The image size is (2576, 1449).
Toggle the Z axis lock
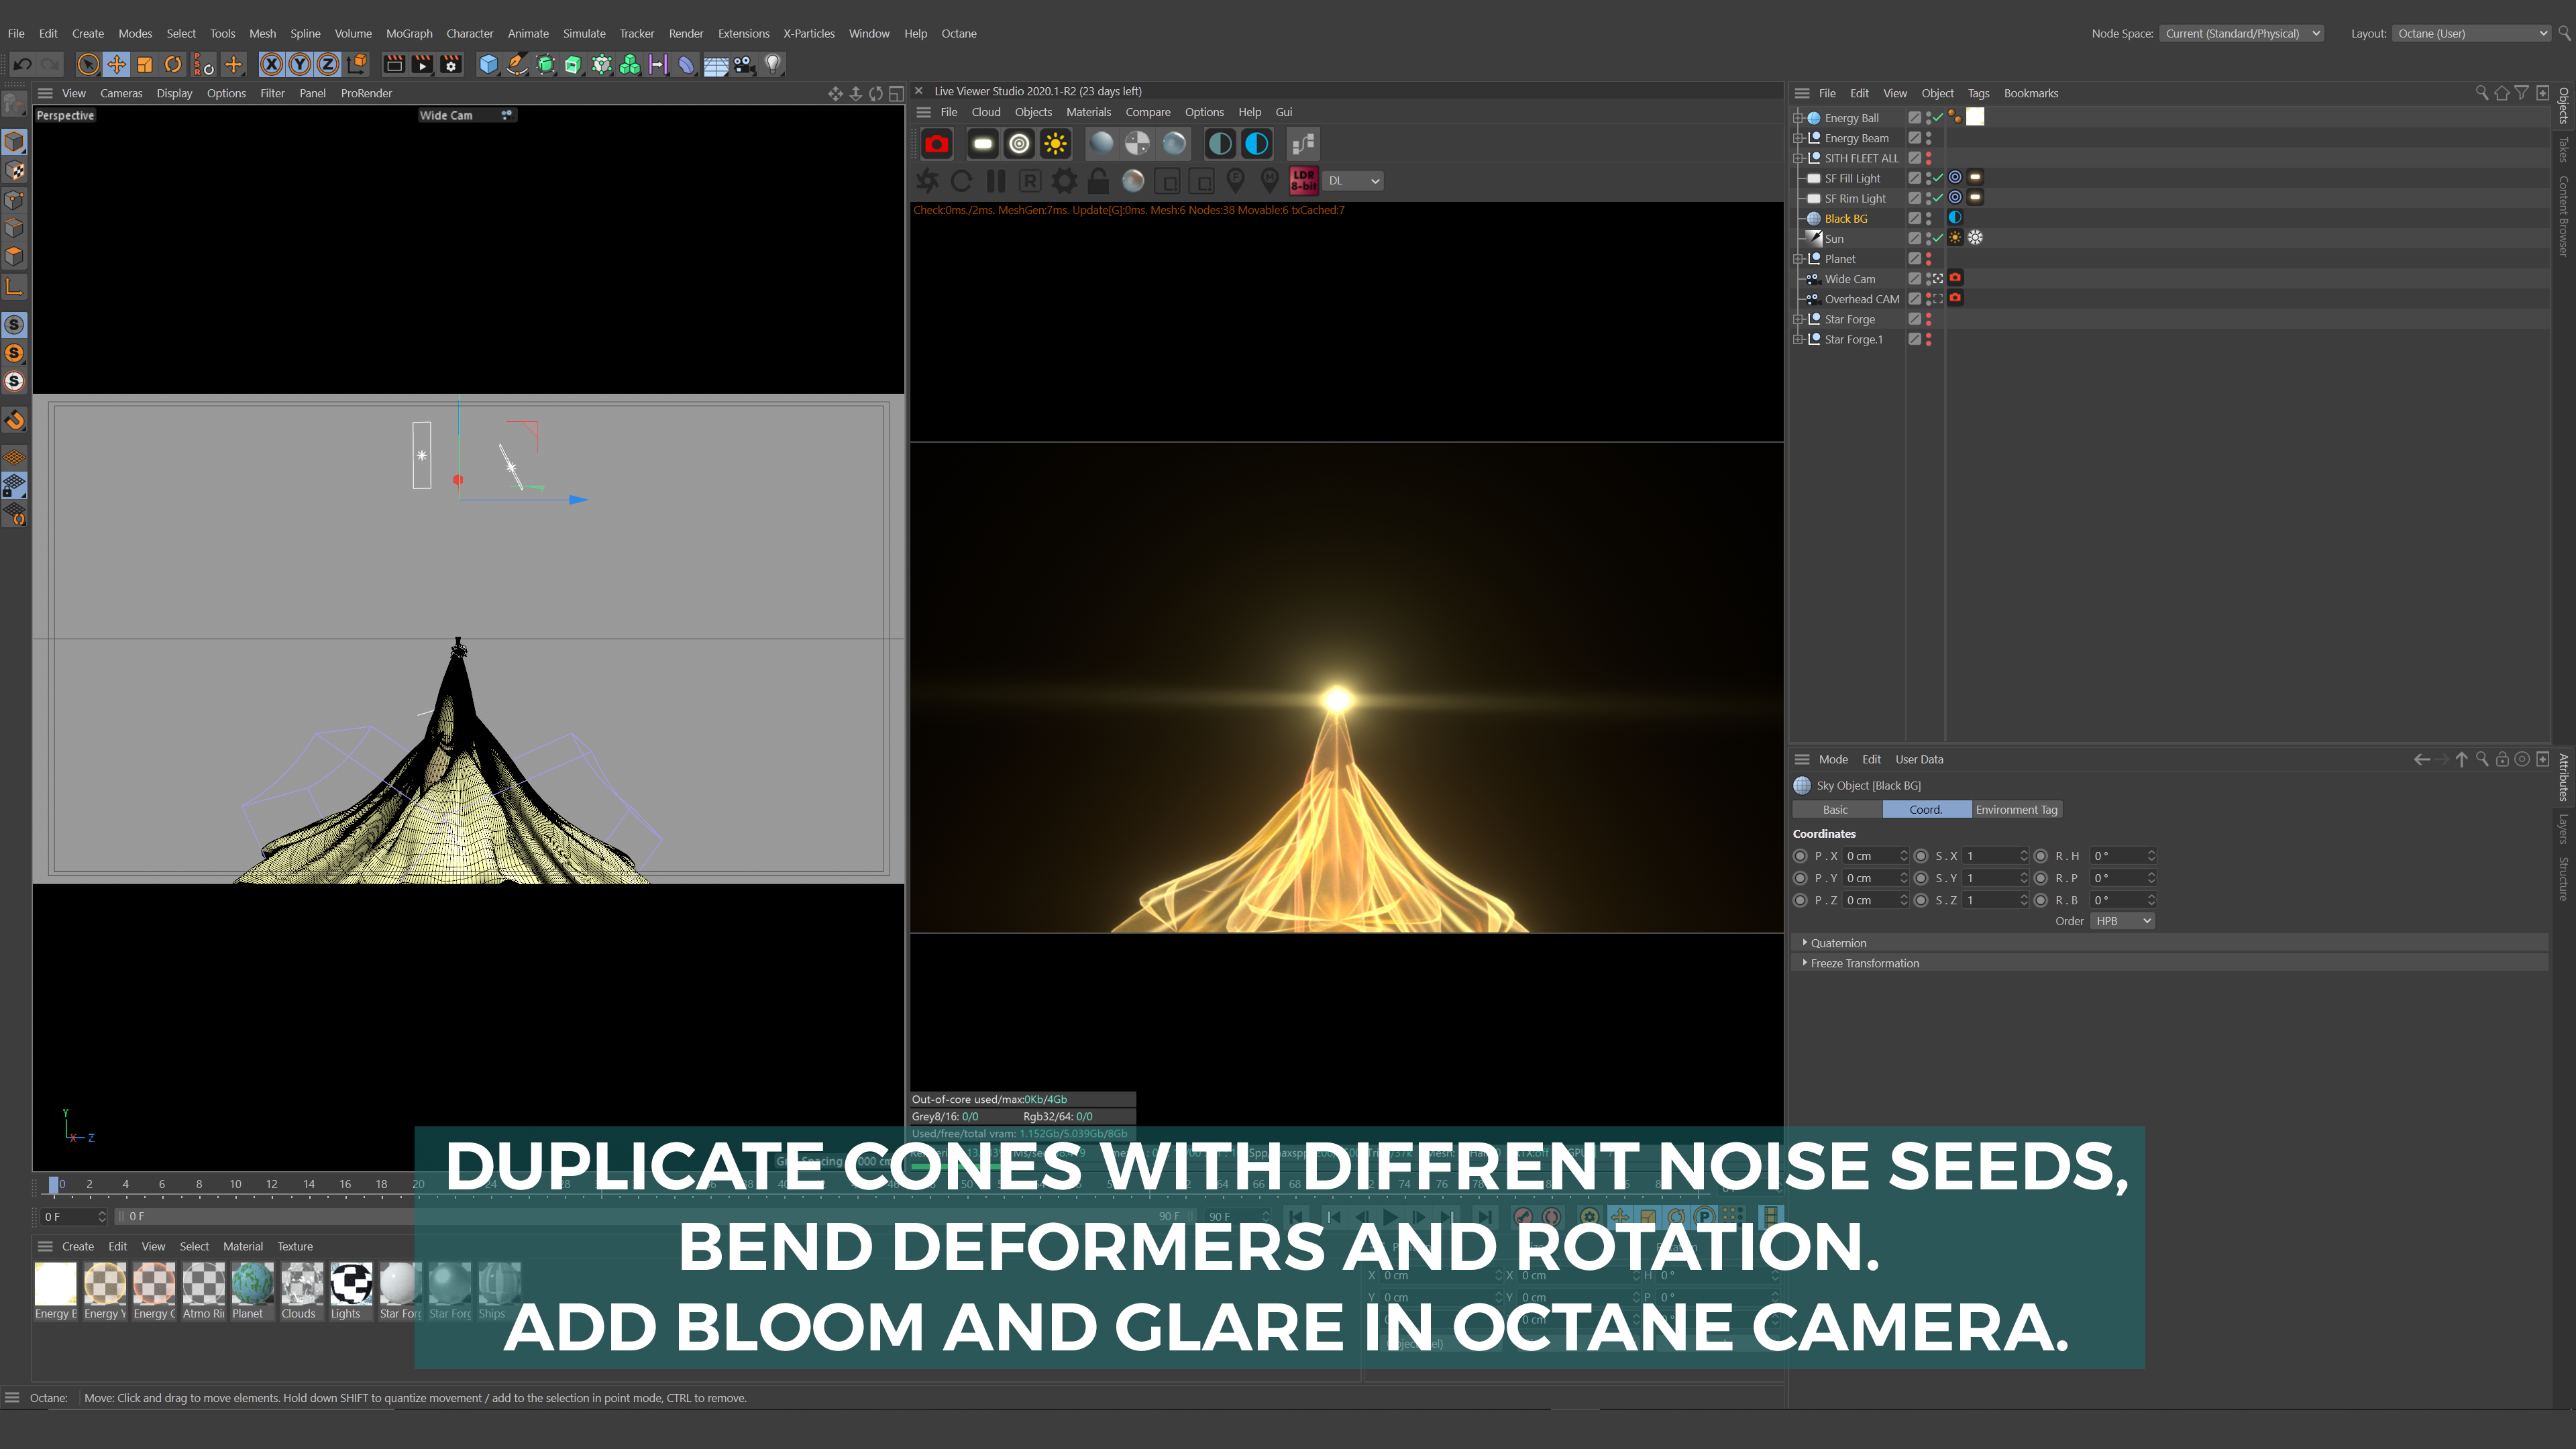pyautogui.click(x=327, y=65)
